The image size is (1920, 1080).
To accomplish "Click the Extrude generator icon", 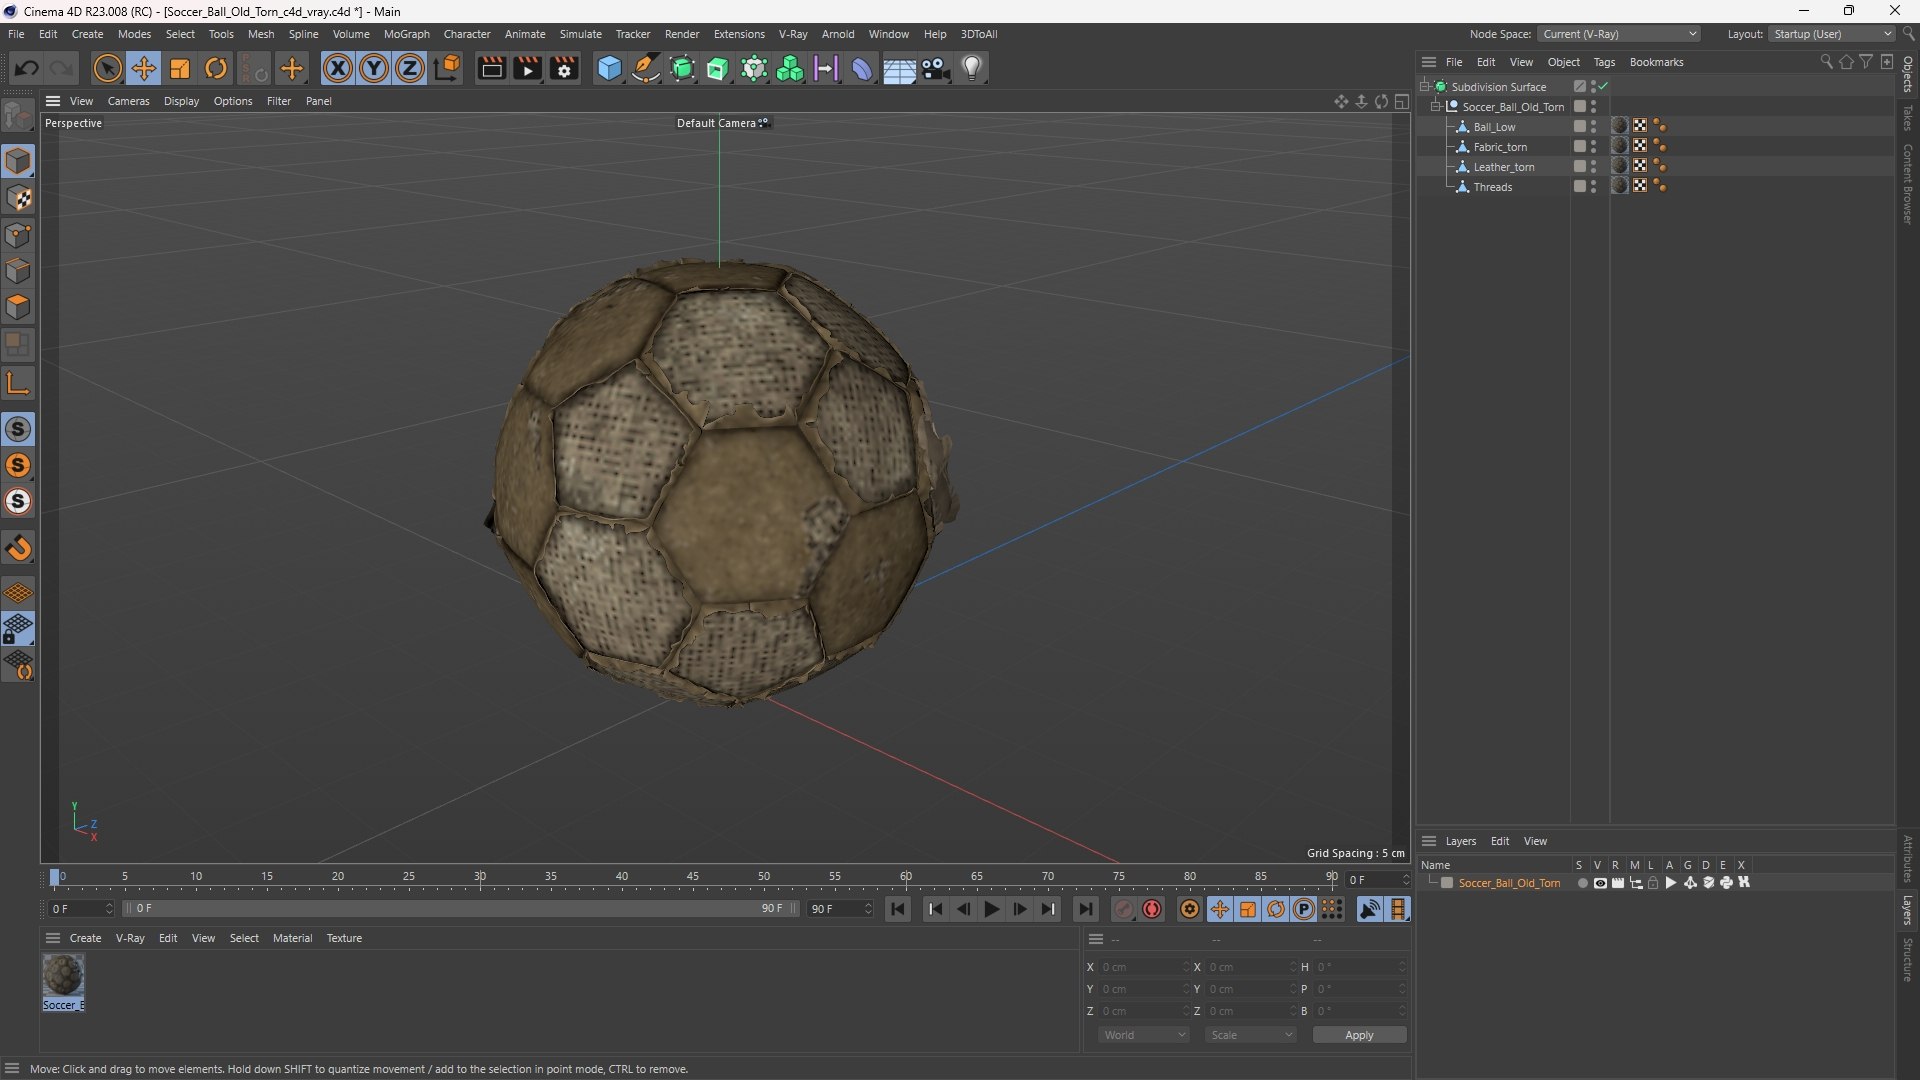I will [x=718, y=68].
